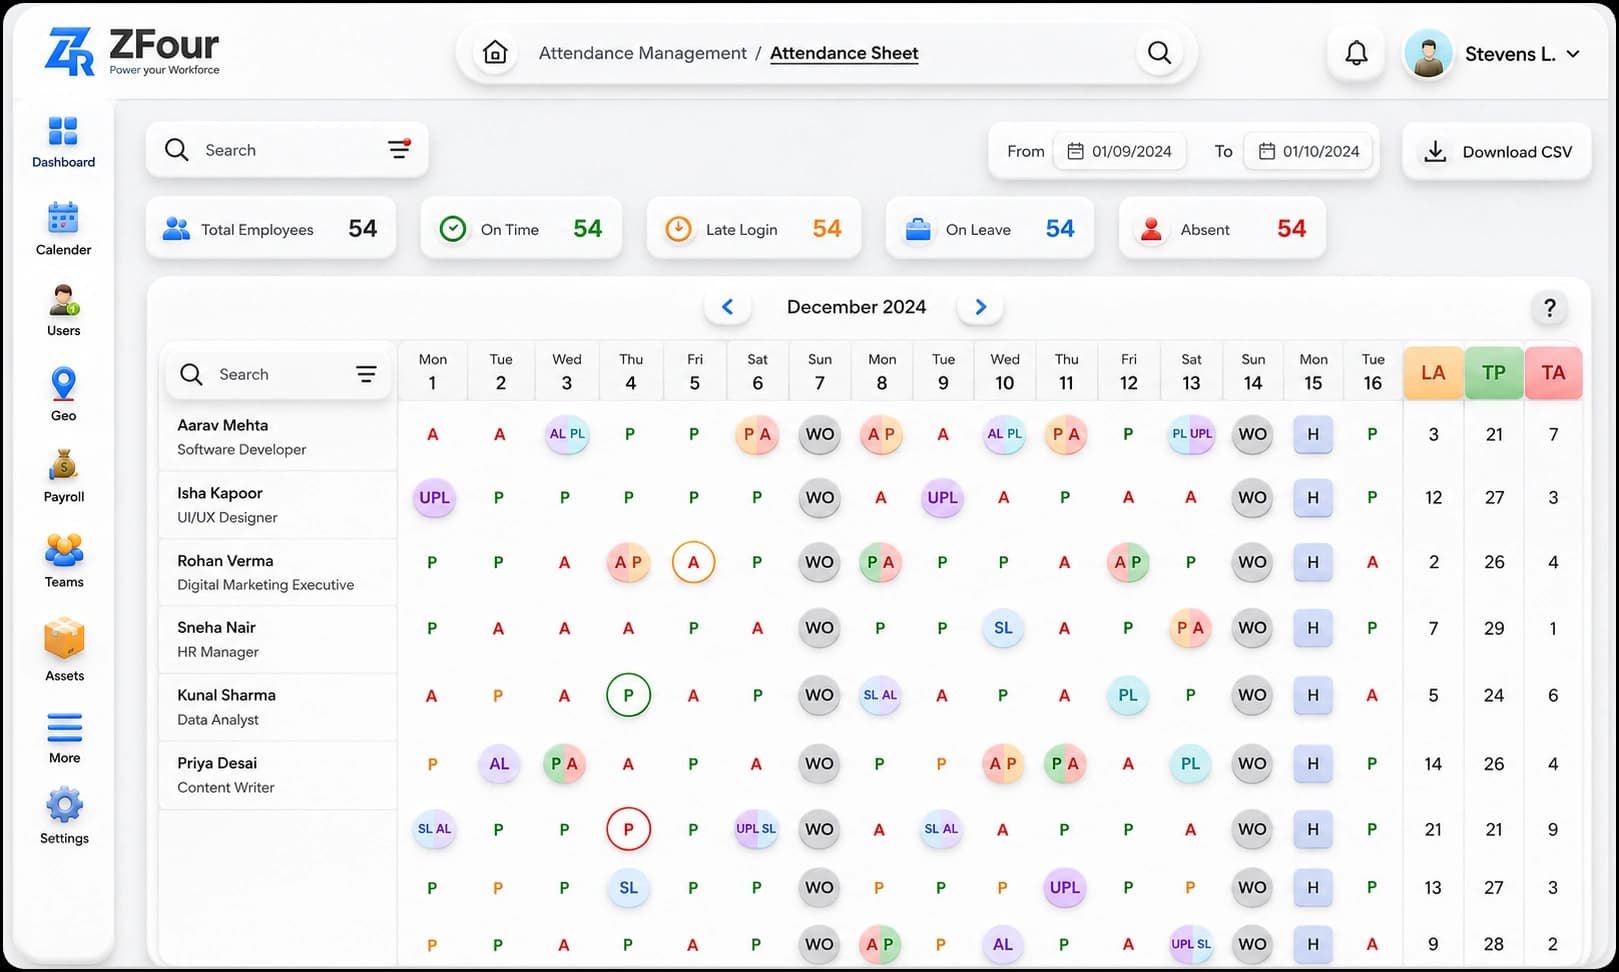Click Attendance Management breadcrumb link

(642, 53)
